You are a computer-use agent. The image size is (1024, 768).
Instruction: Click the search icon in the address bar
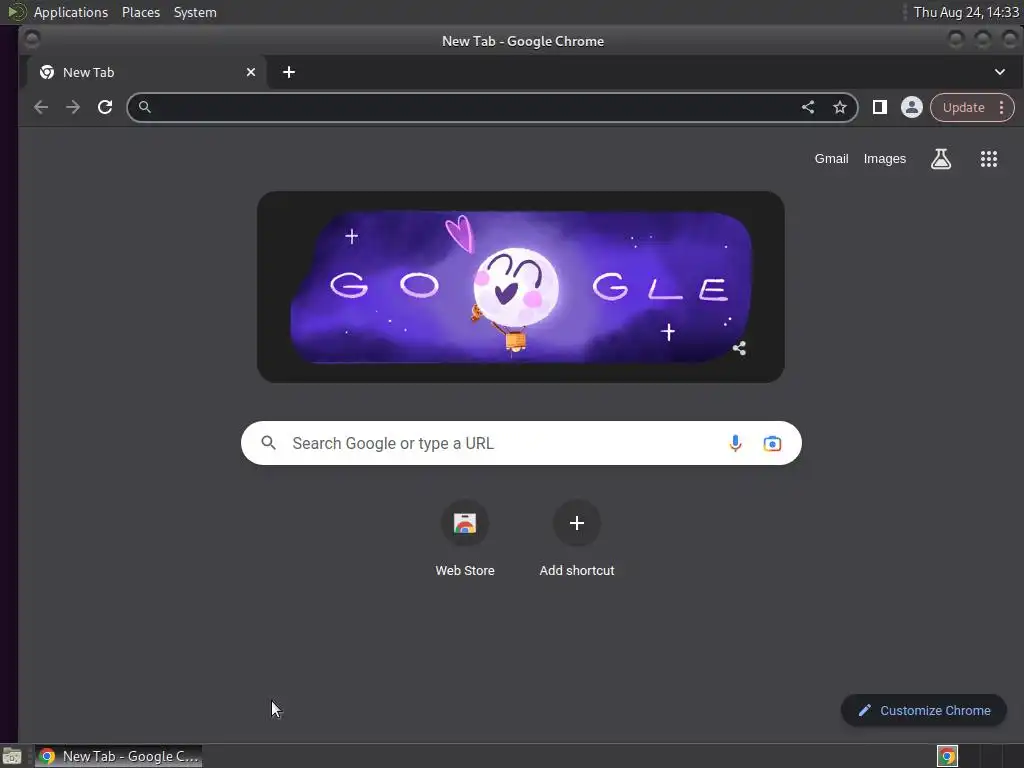[x=144, y=107]
